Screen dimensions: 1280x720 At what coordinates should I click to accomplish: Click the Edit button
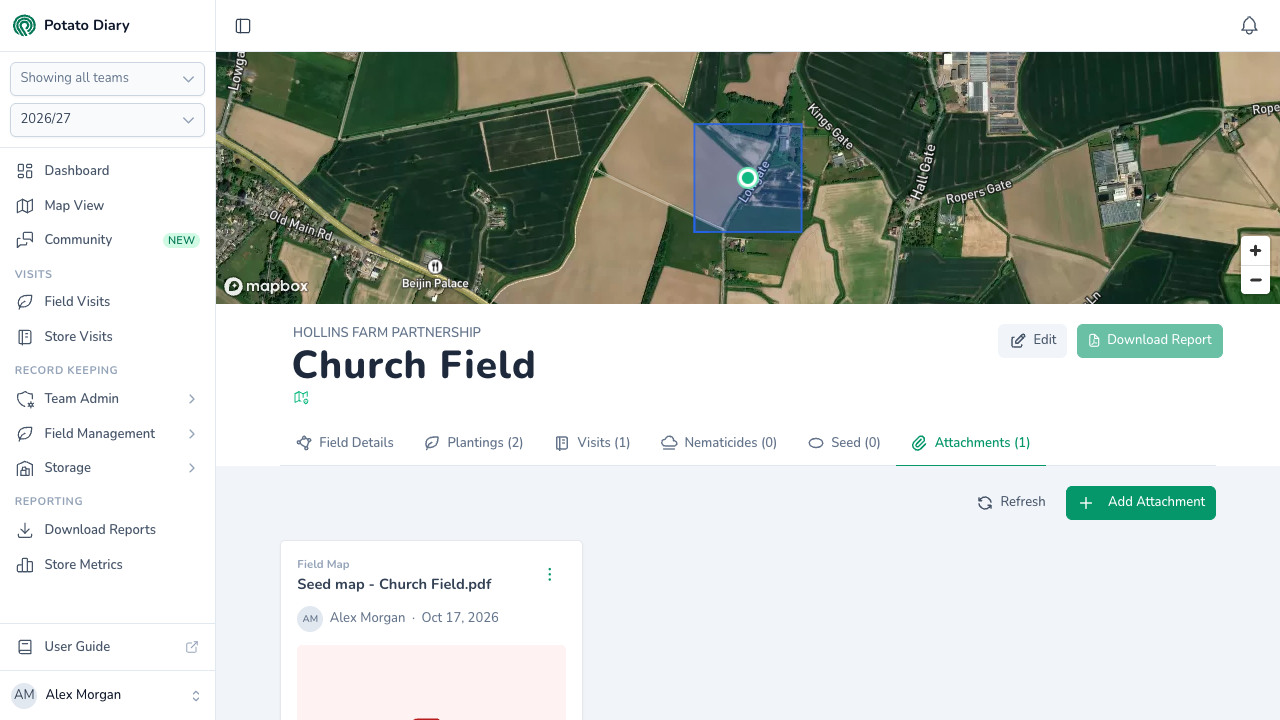pyautogui.click(x=1032, y=340)
